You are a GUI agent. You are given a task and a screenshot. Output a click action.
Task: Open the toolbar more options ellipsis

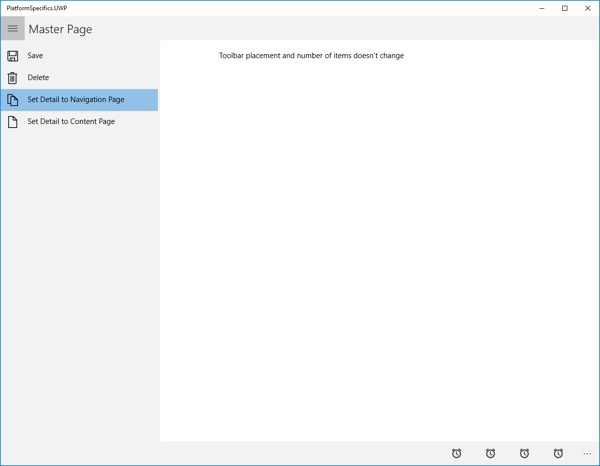587,454
